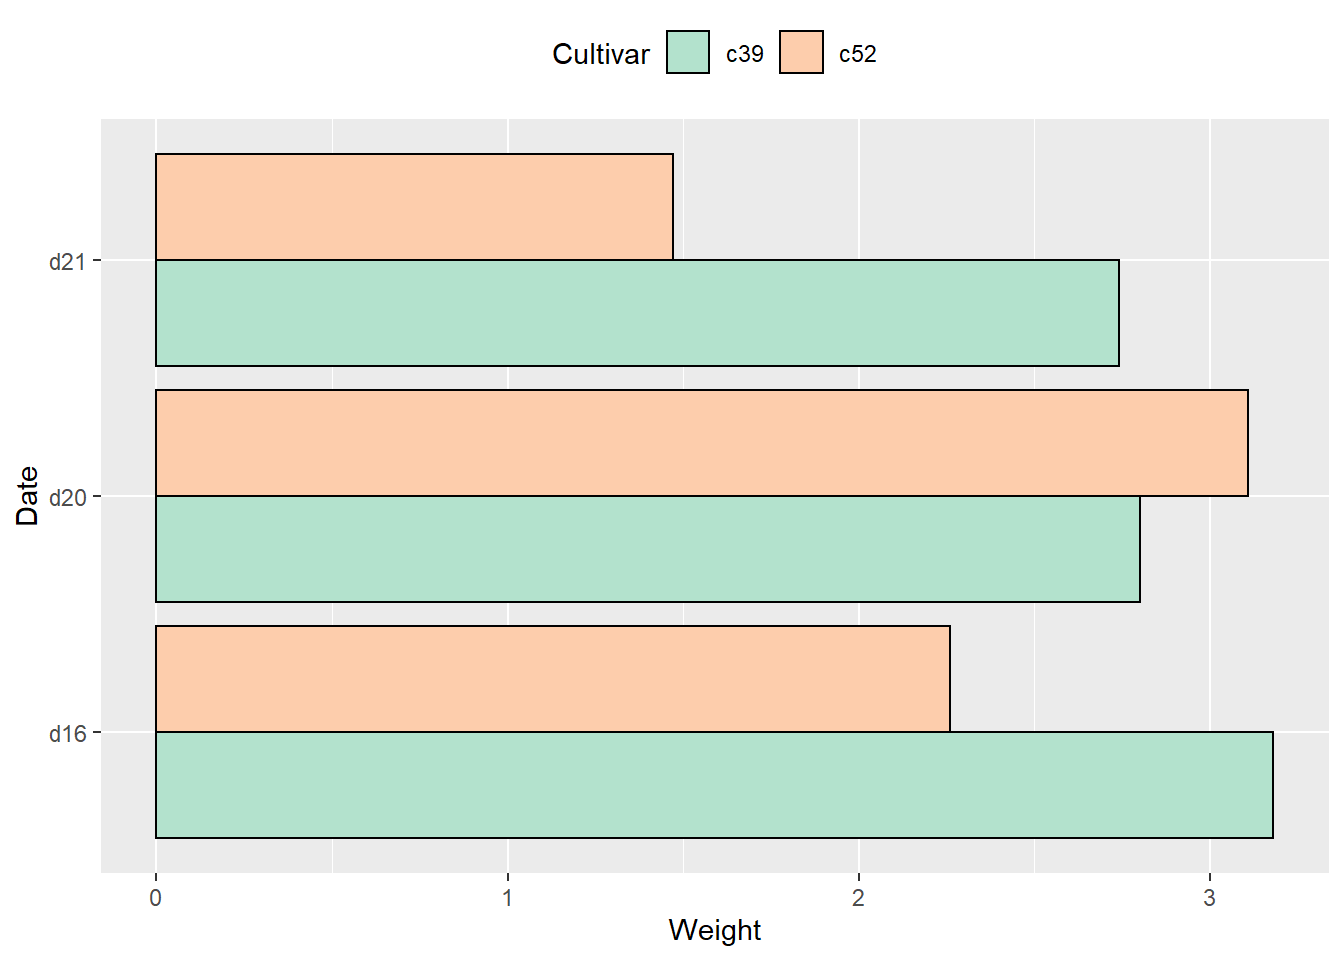Screen dimensions: 1344x960
Task: Click the d20 tick label on Date axis
Action: 68,498
